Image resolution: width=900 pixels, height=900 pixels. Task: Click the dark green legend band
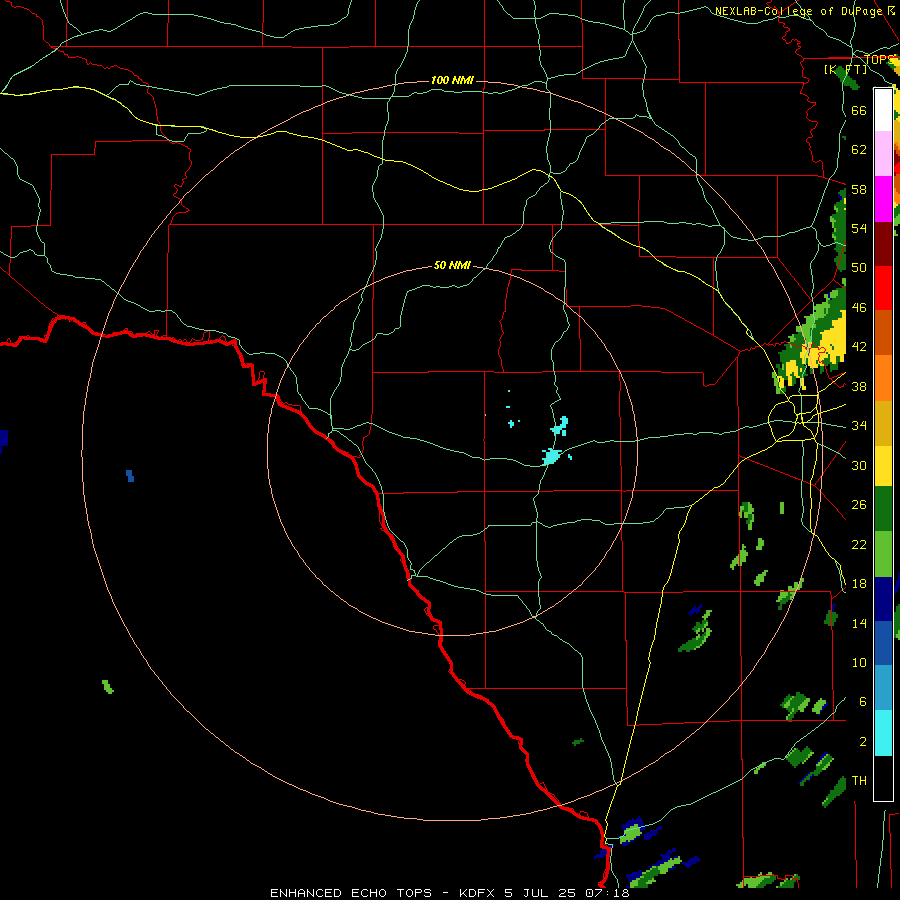(883, 509)
